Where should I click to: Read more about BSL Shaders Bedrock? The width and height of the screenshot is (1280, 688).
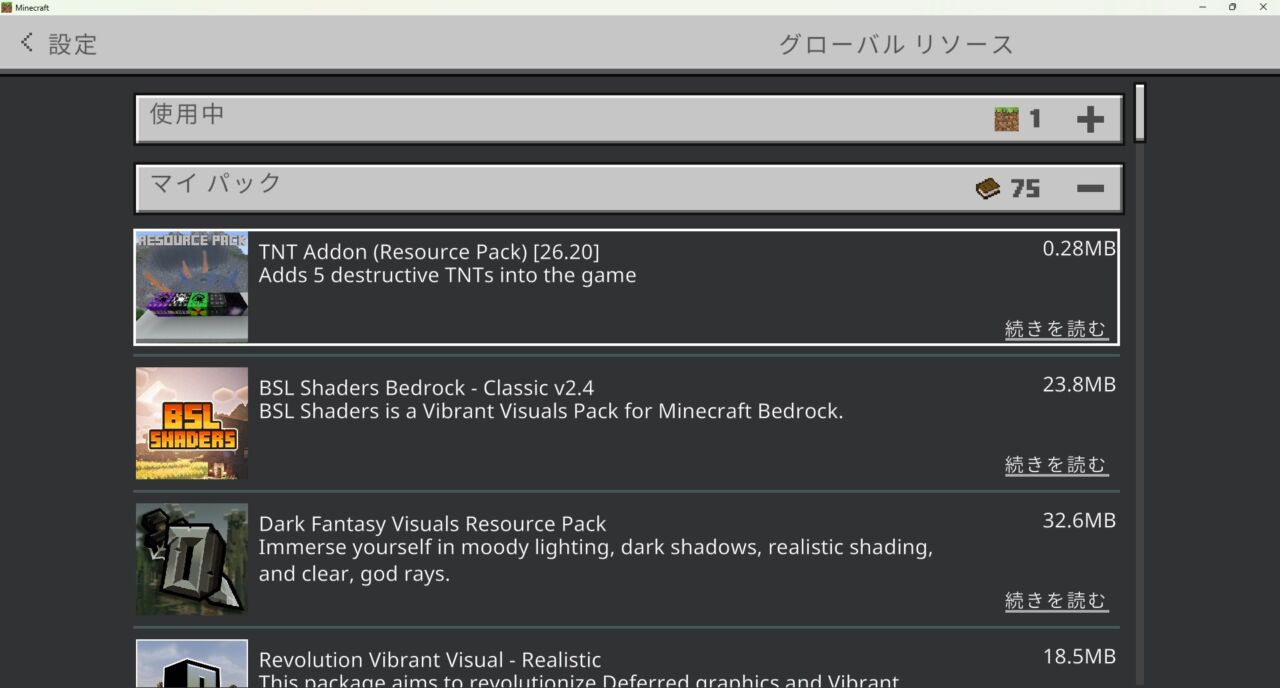[1056, 465]
